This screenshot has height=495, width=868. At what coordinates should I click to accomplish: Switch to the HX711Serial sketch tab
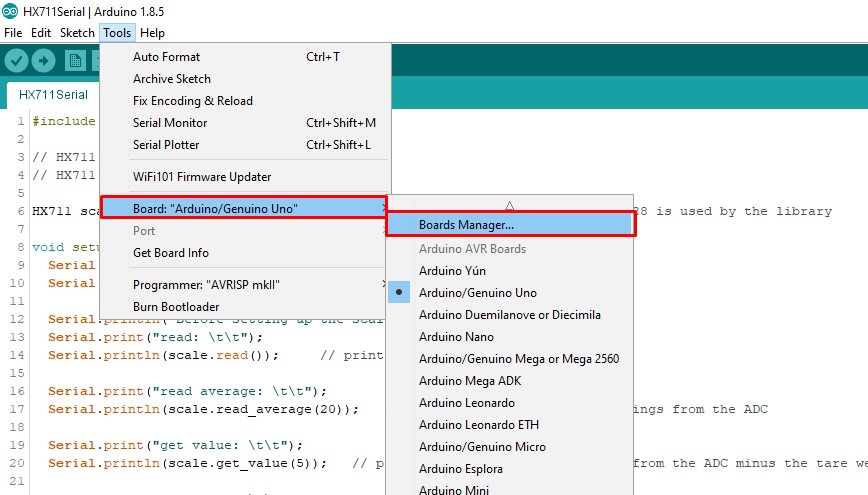[x=53, y=95]
